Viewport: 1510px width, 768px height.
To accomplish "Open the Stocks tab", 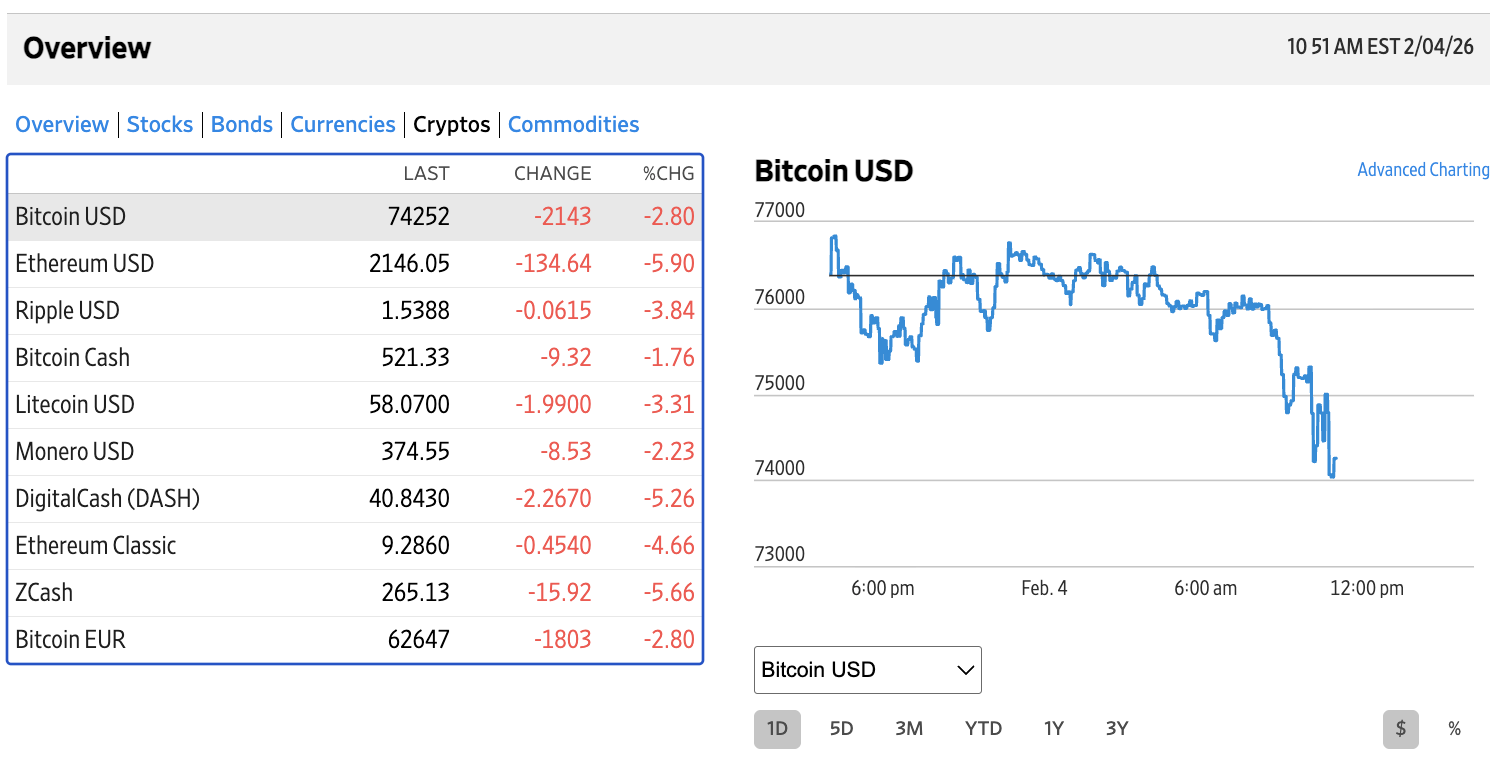I will pos(160,125).
